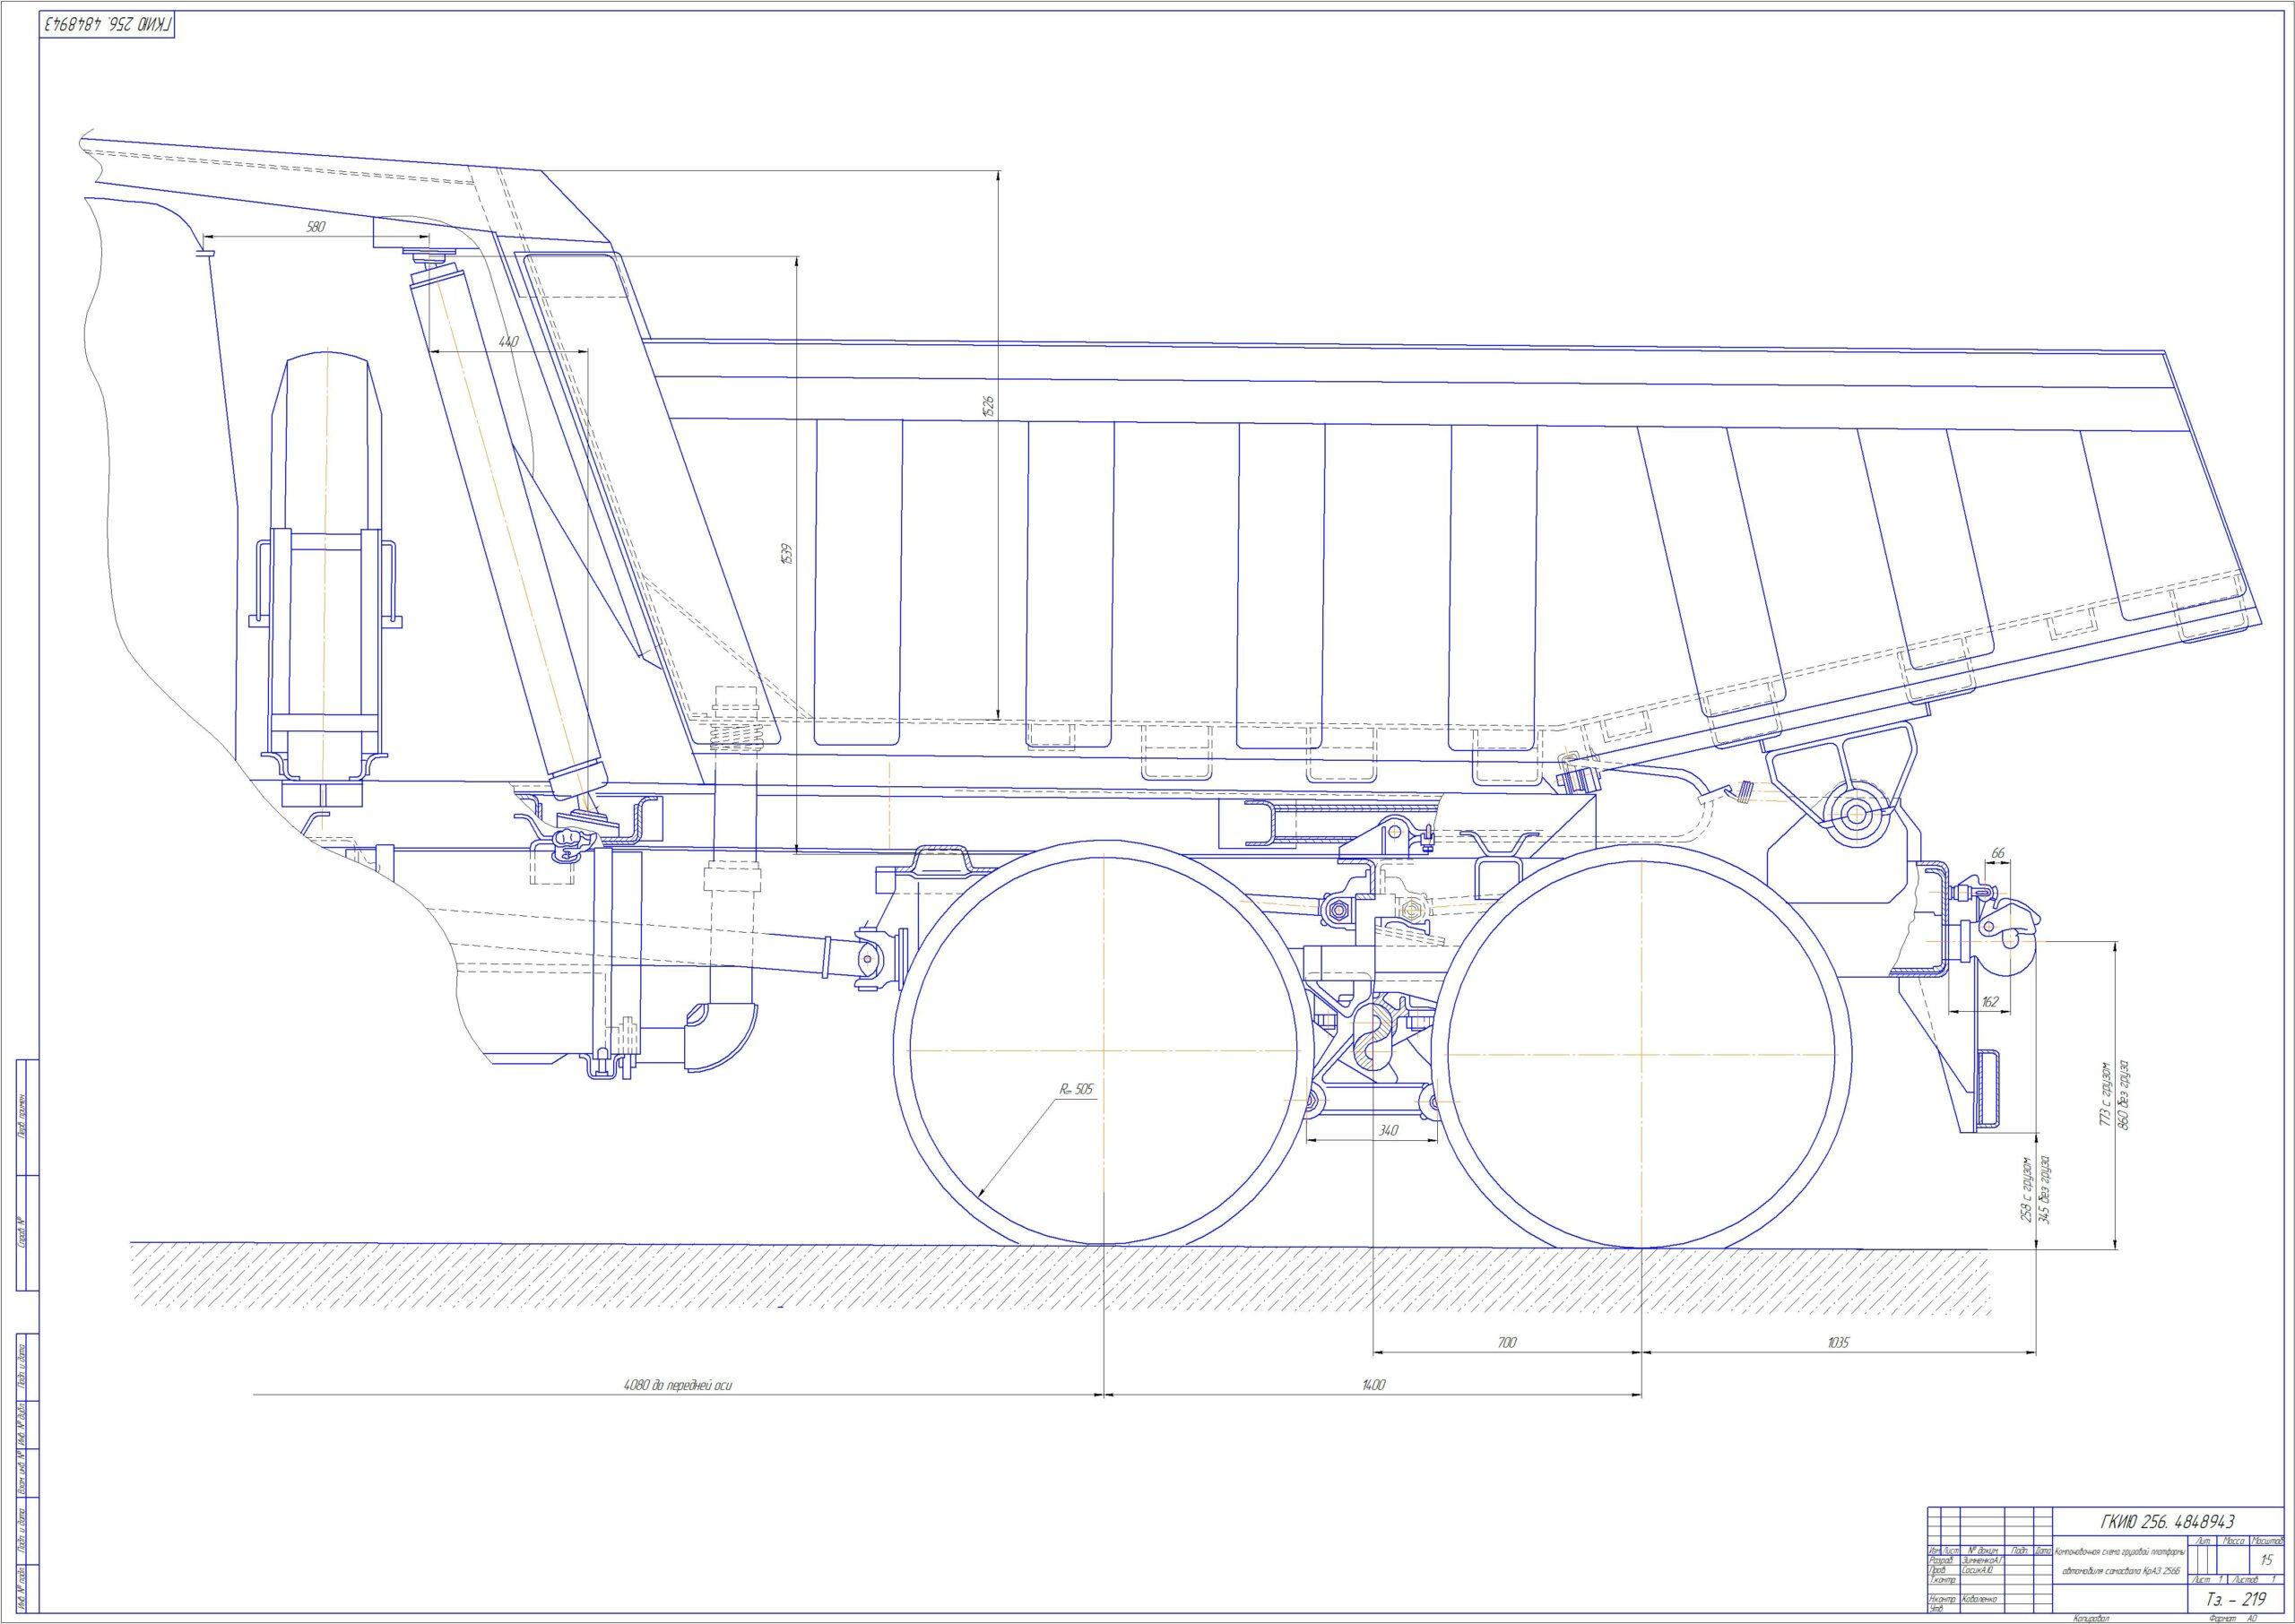Select the 66 dimension near tow hitch
Screen dimensions: 2295x1624
(1998, 853)
